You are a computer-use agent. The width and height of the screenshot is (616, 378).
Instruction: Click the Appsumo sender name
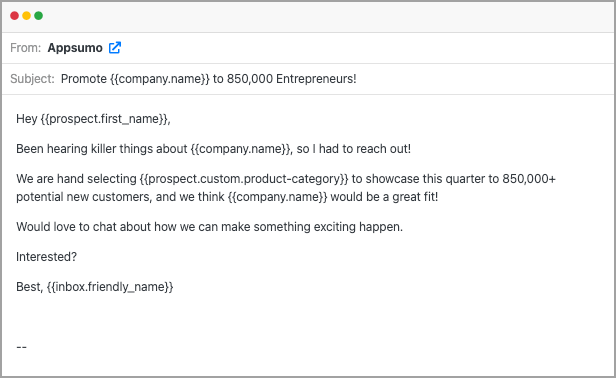75,48
